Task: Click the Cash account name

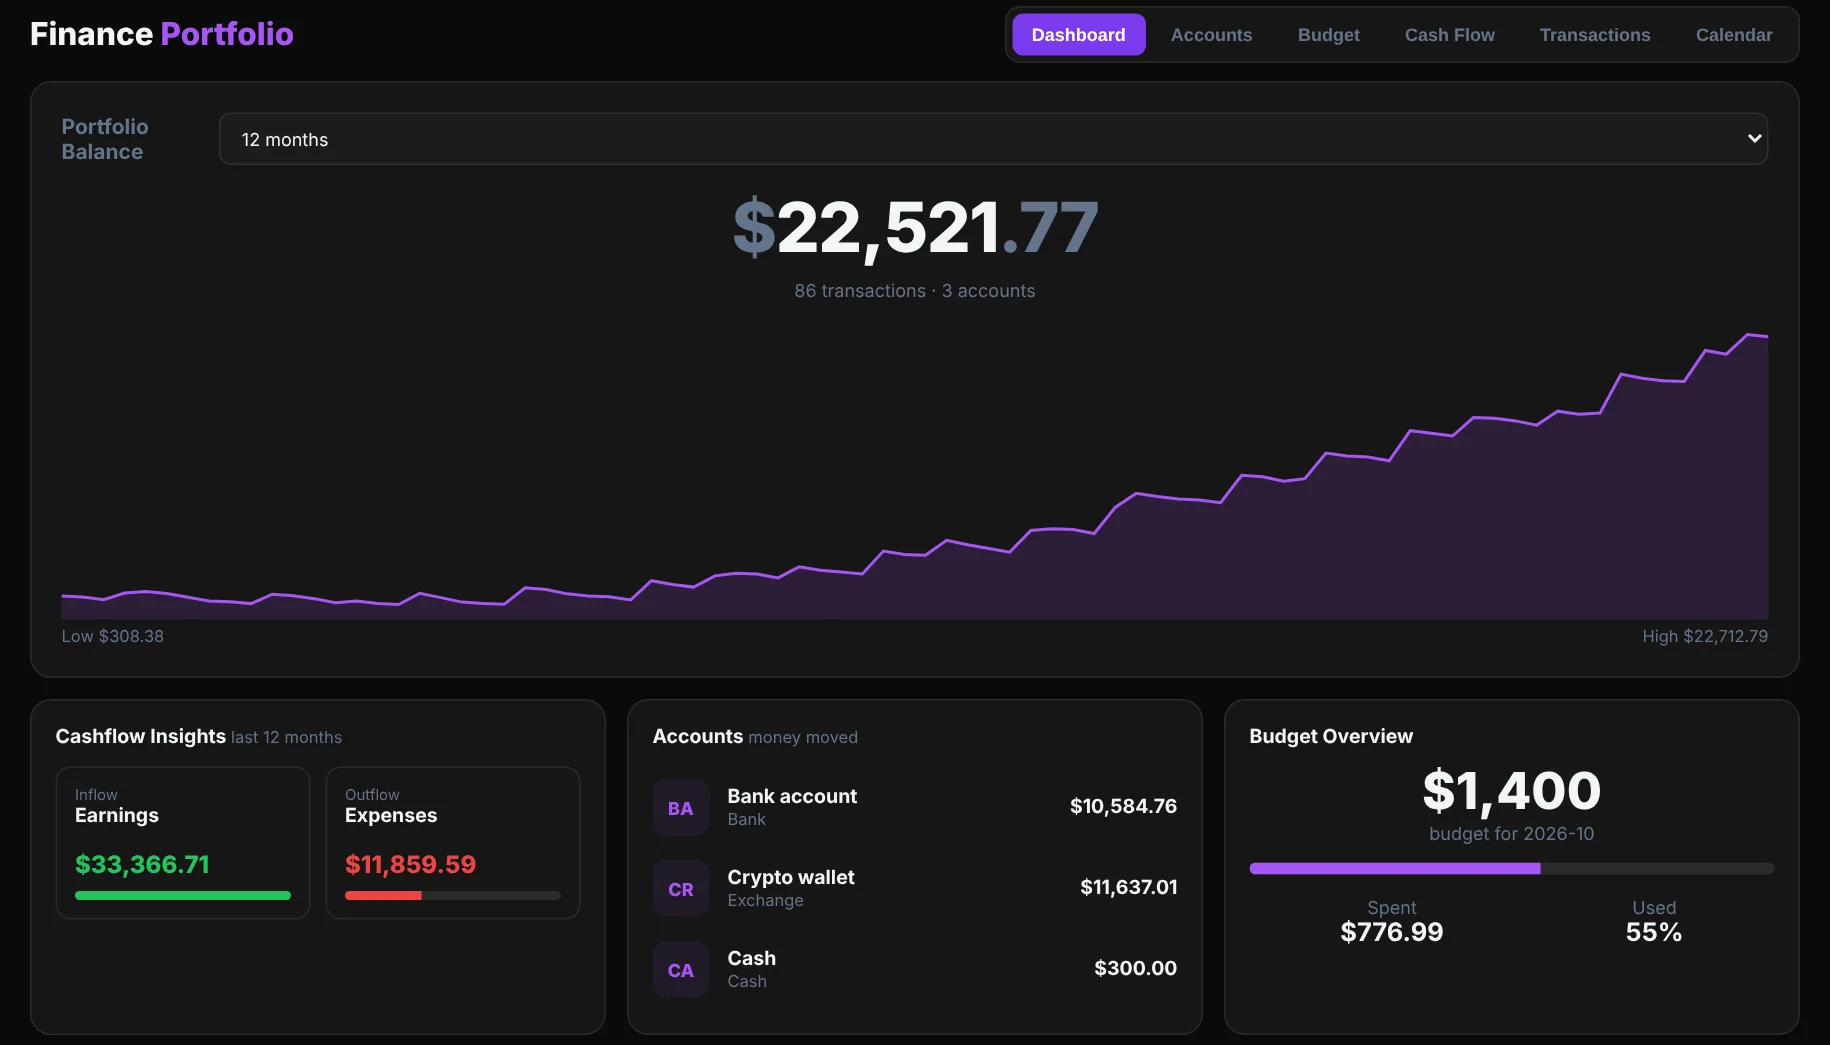Action: pos(752,958)
